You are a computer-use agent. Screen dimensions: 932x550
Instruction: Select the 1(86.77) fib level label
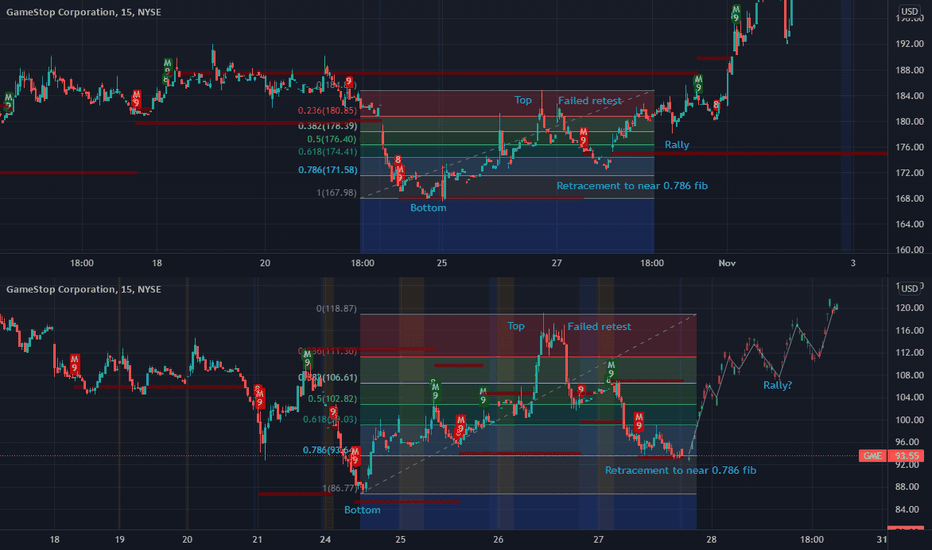tap(341, 488)
